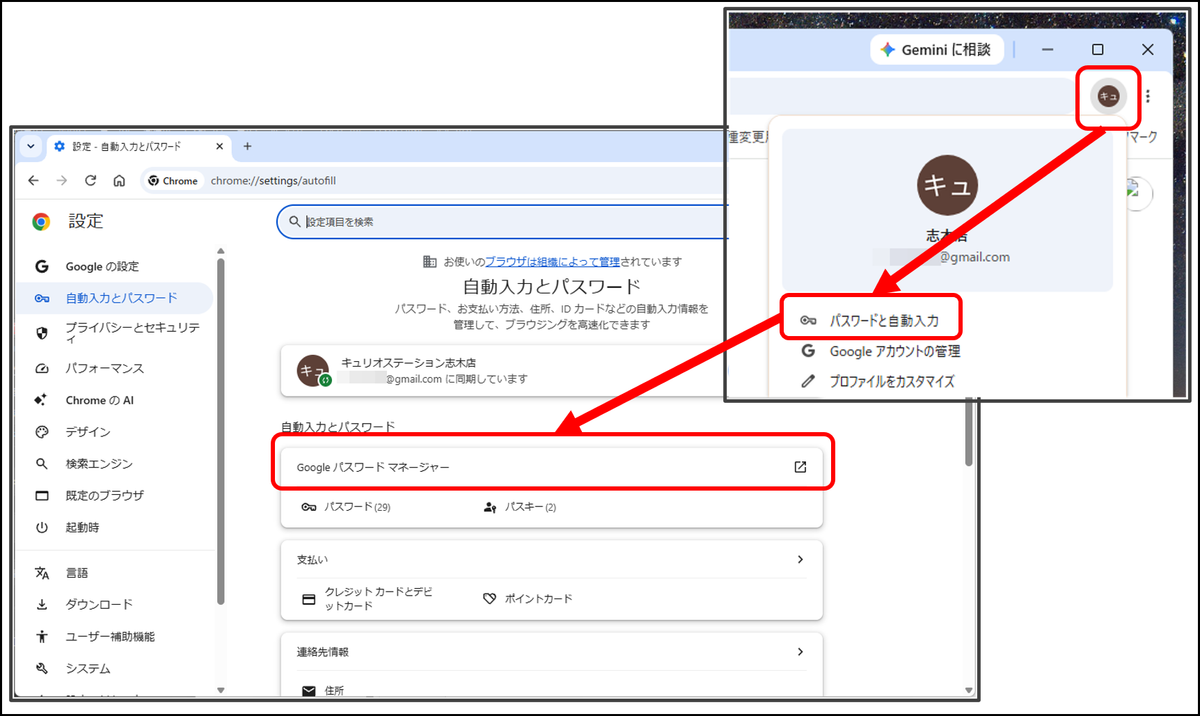Screen dimensions: 1200x716
Task: Click external link icon on password manager row
Action: [800, 467]
